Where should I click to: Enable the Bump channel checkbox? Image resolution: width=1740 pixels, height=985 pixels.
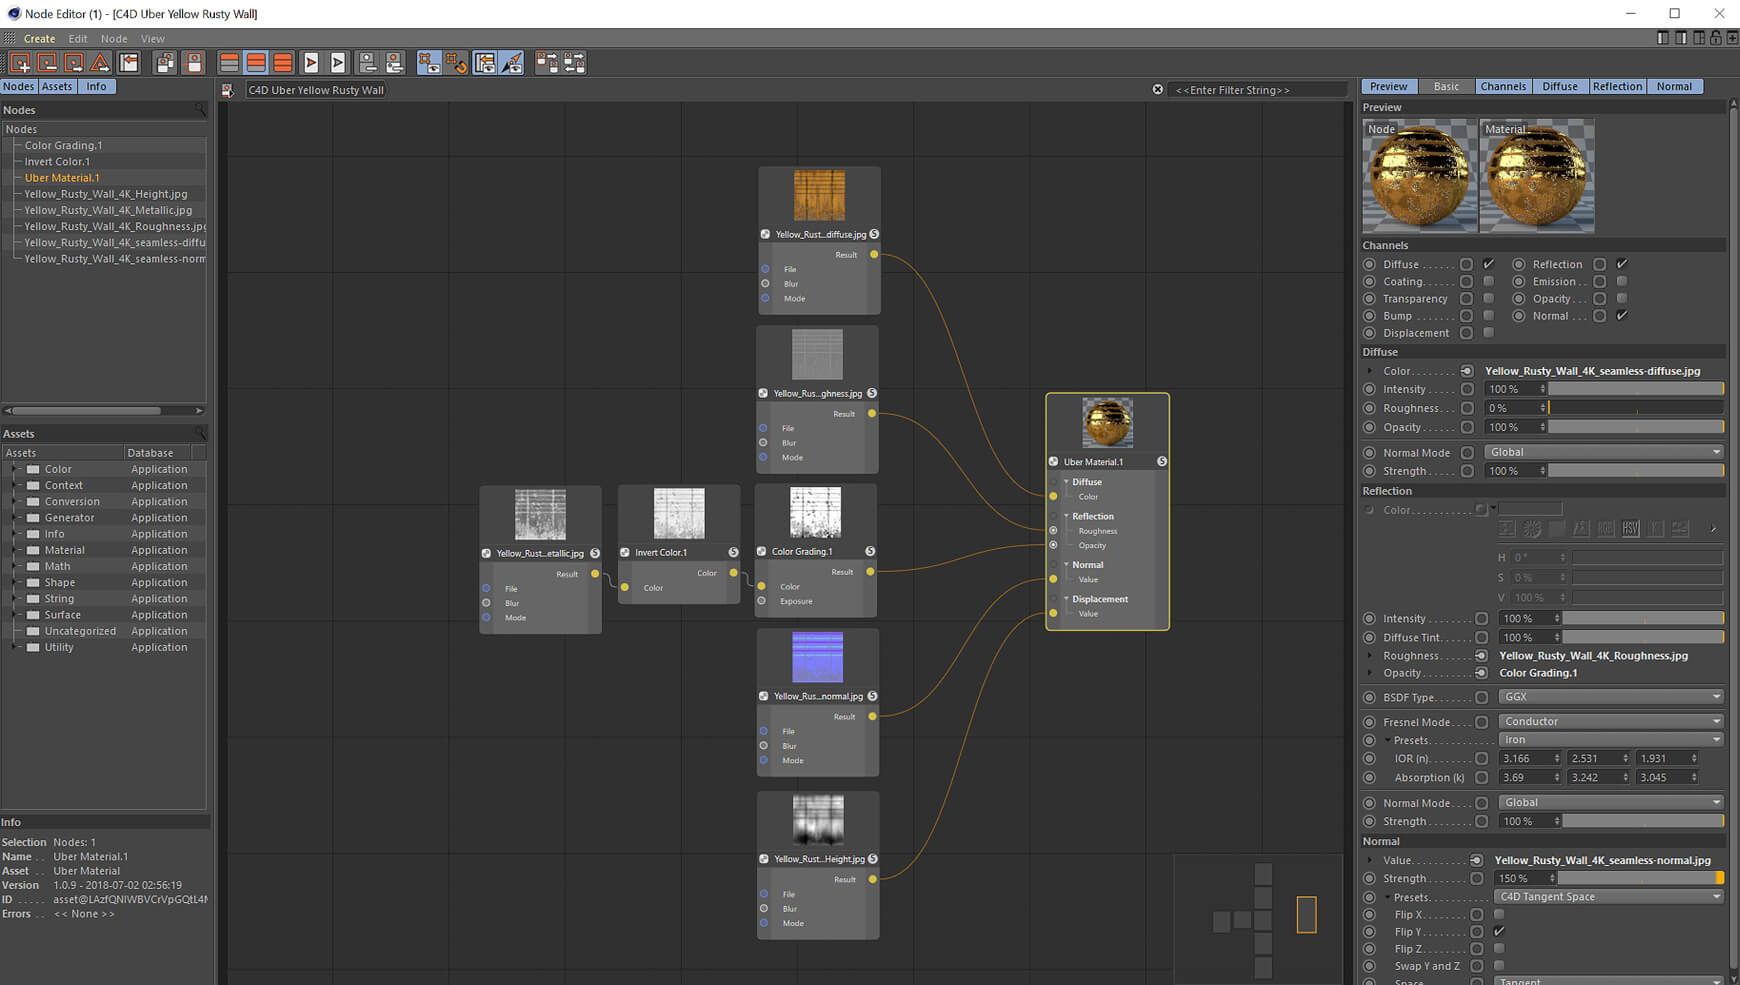pyautogui.click(x=1488, y=316)
